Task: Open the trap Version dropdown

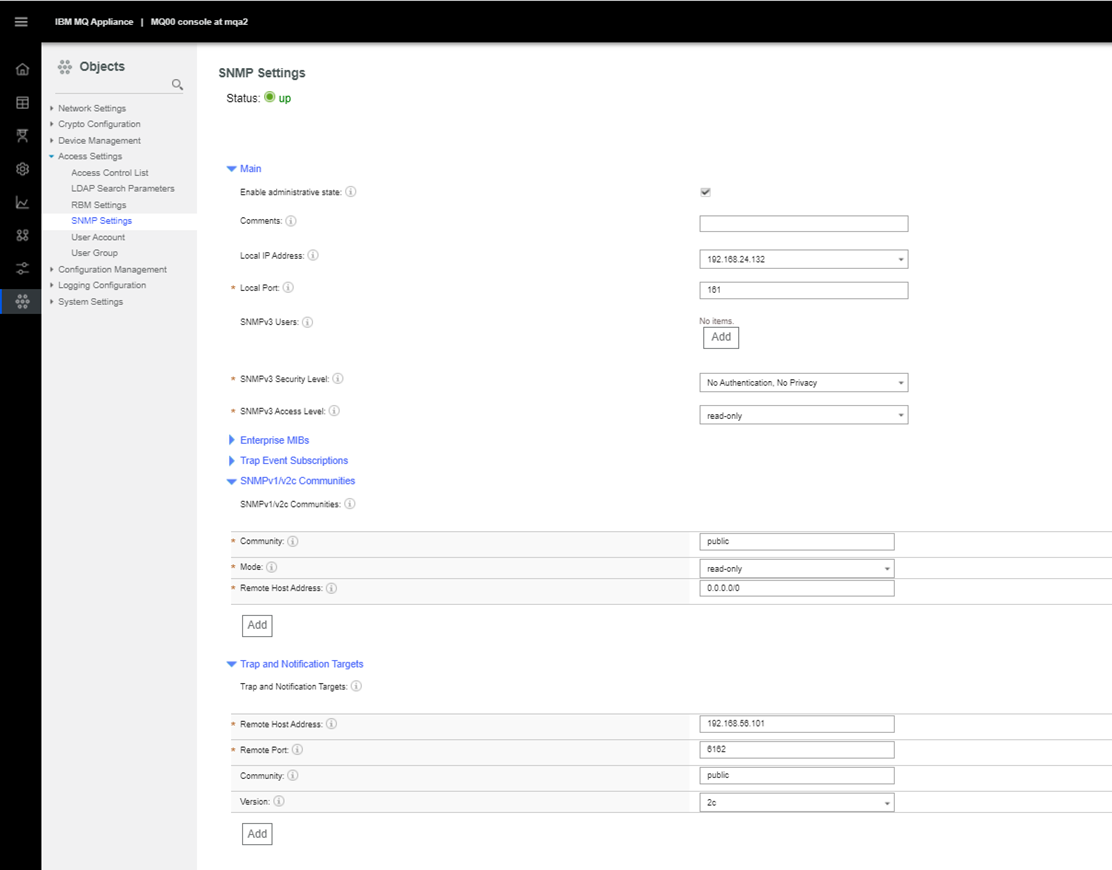Action: click(x=796, y=803)
